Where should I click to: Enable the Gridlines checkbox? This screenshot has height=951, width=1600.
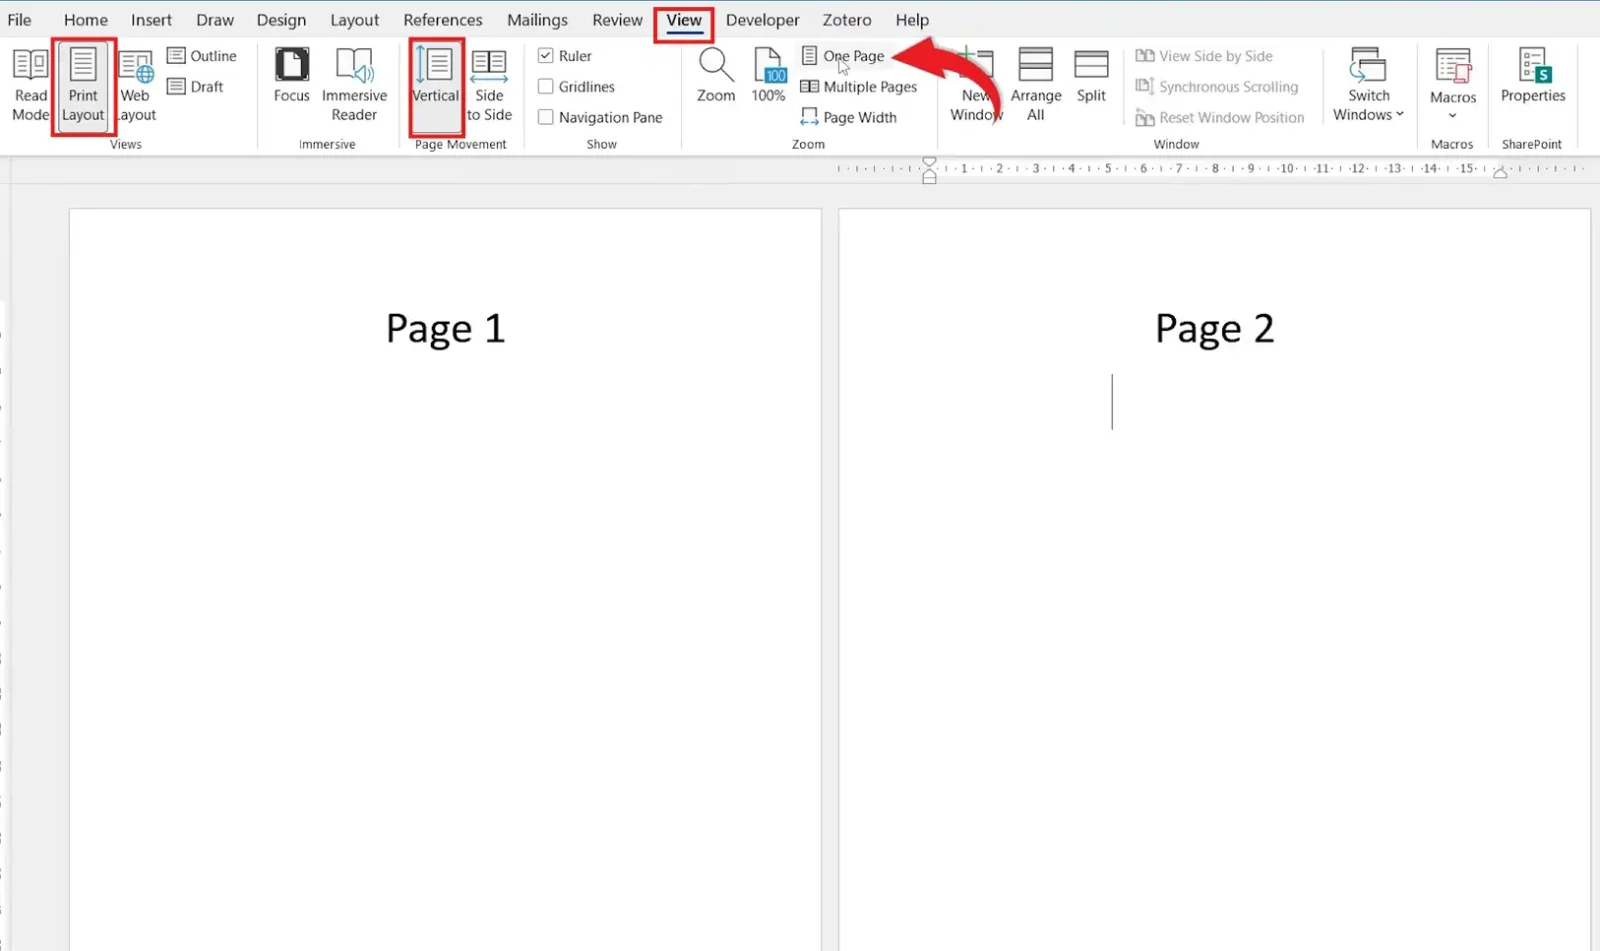[x=546, y=87]
